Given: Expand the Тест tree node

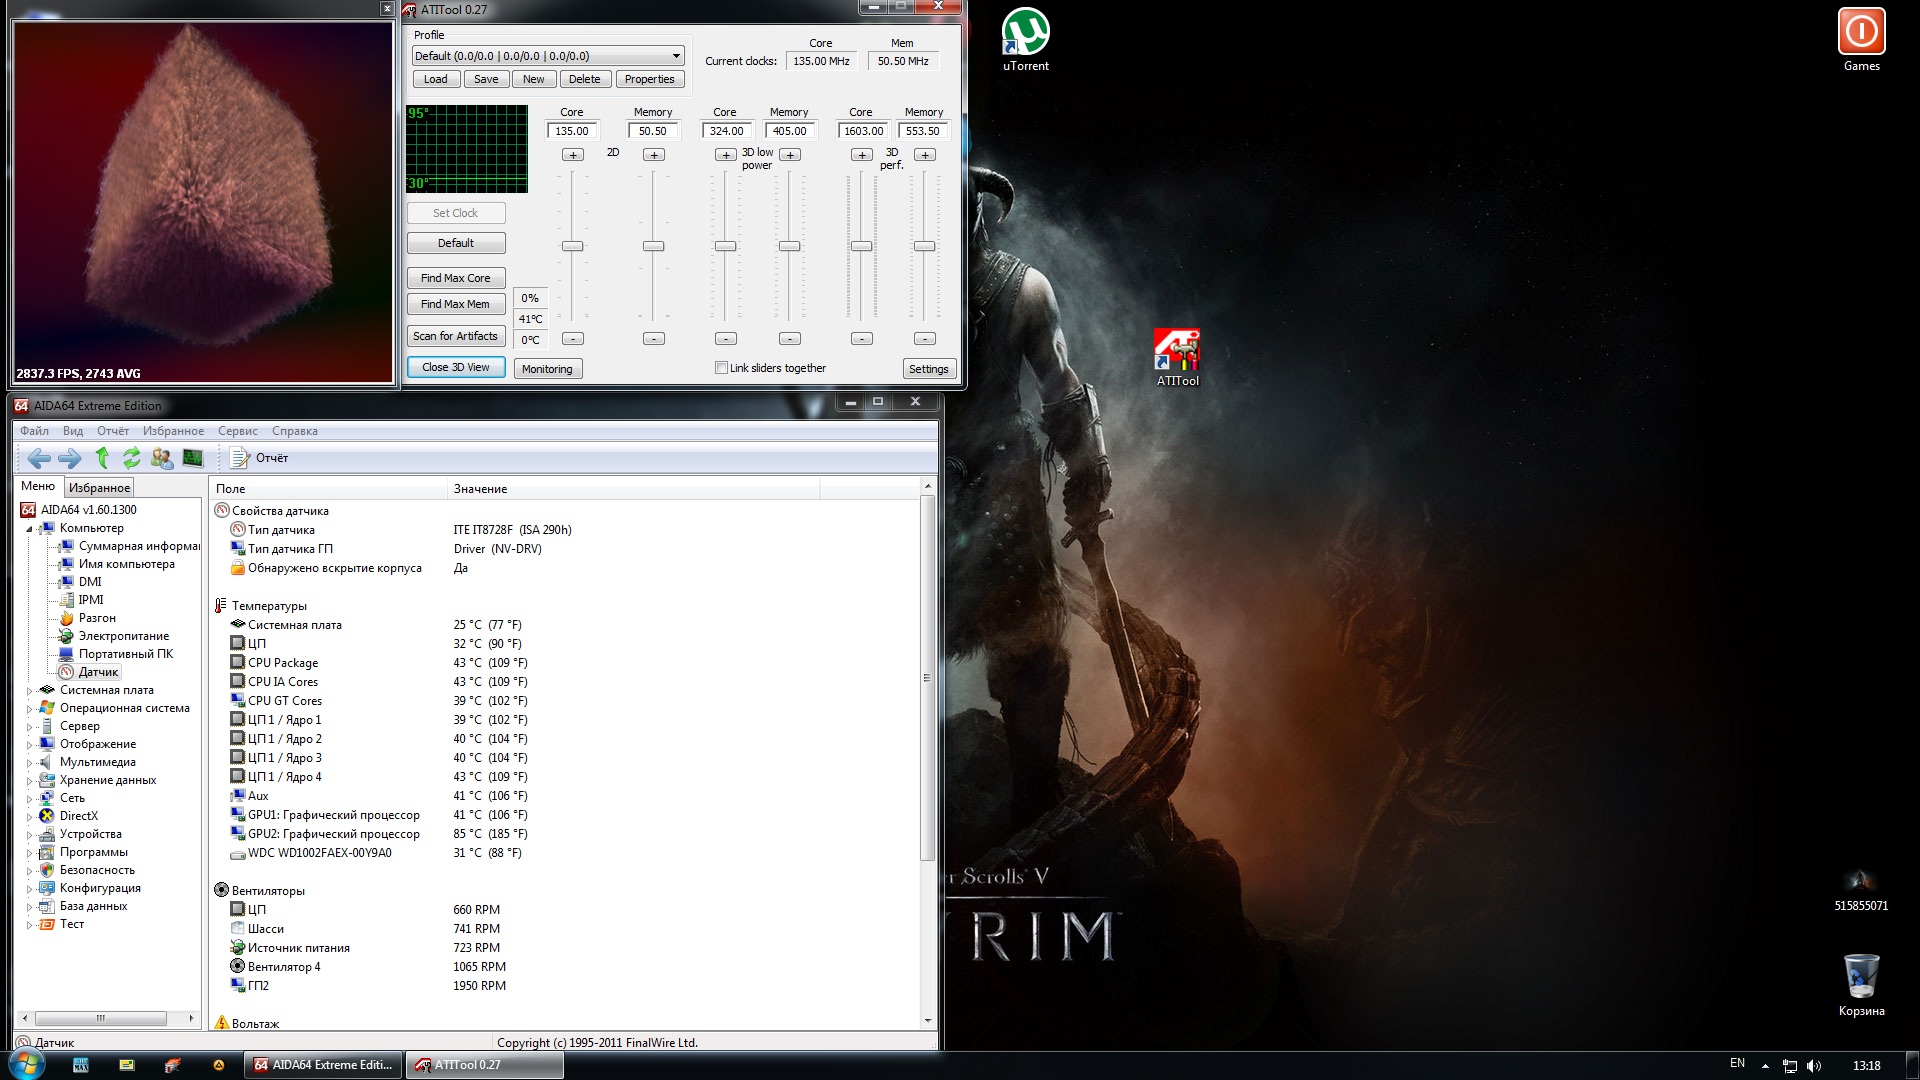Looking at the screenshot, I should 29,924.
